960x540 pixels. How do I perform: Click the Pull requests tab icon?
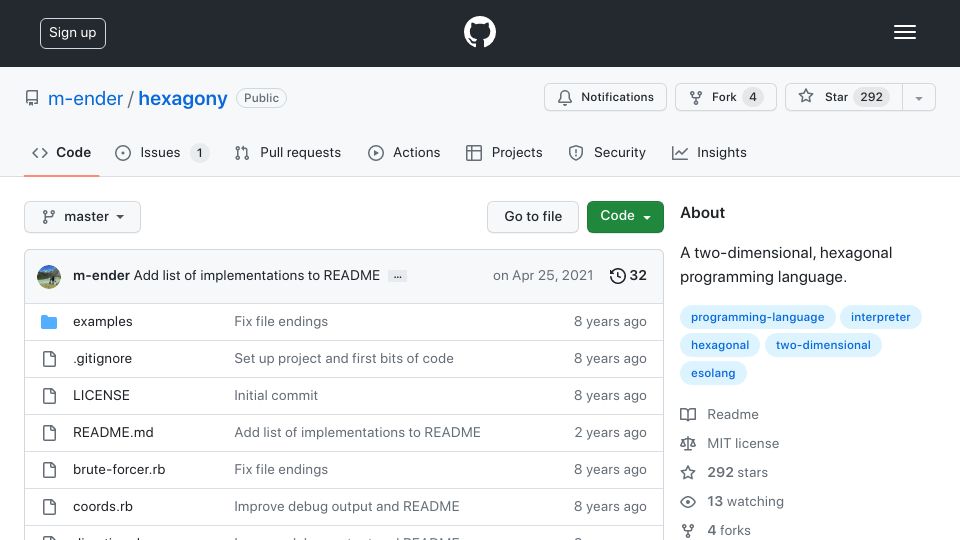click(x=242, y=152)
